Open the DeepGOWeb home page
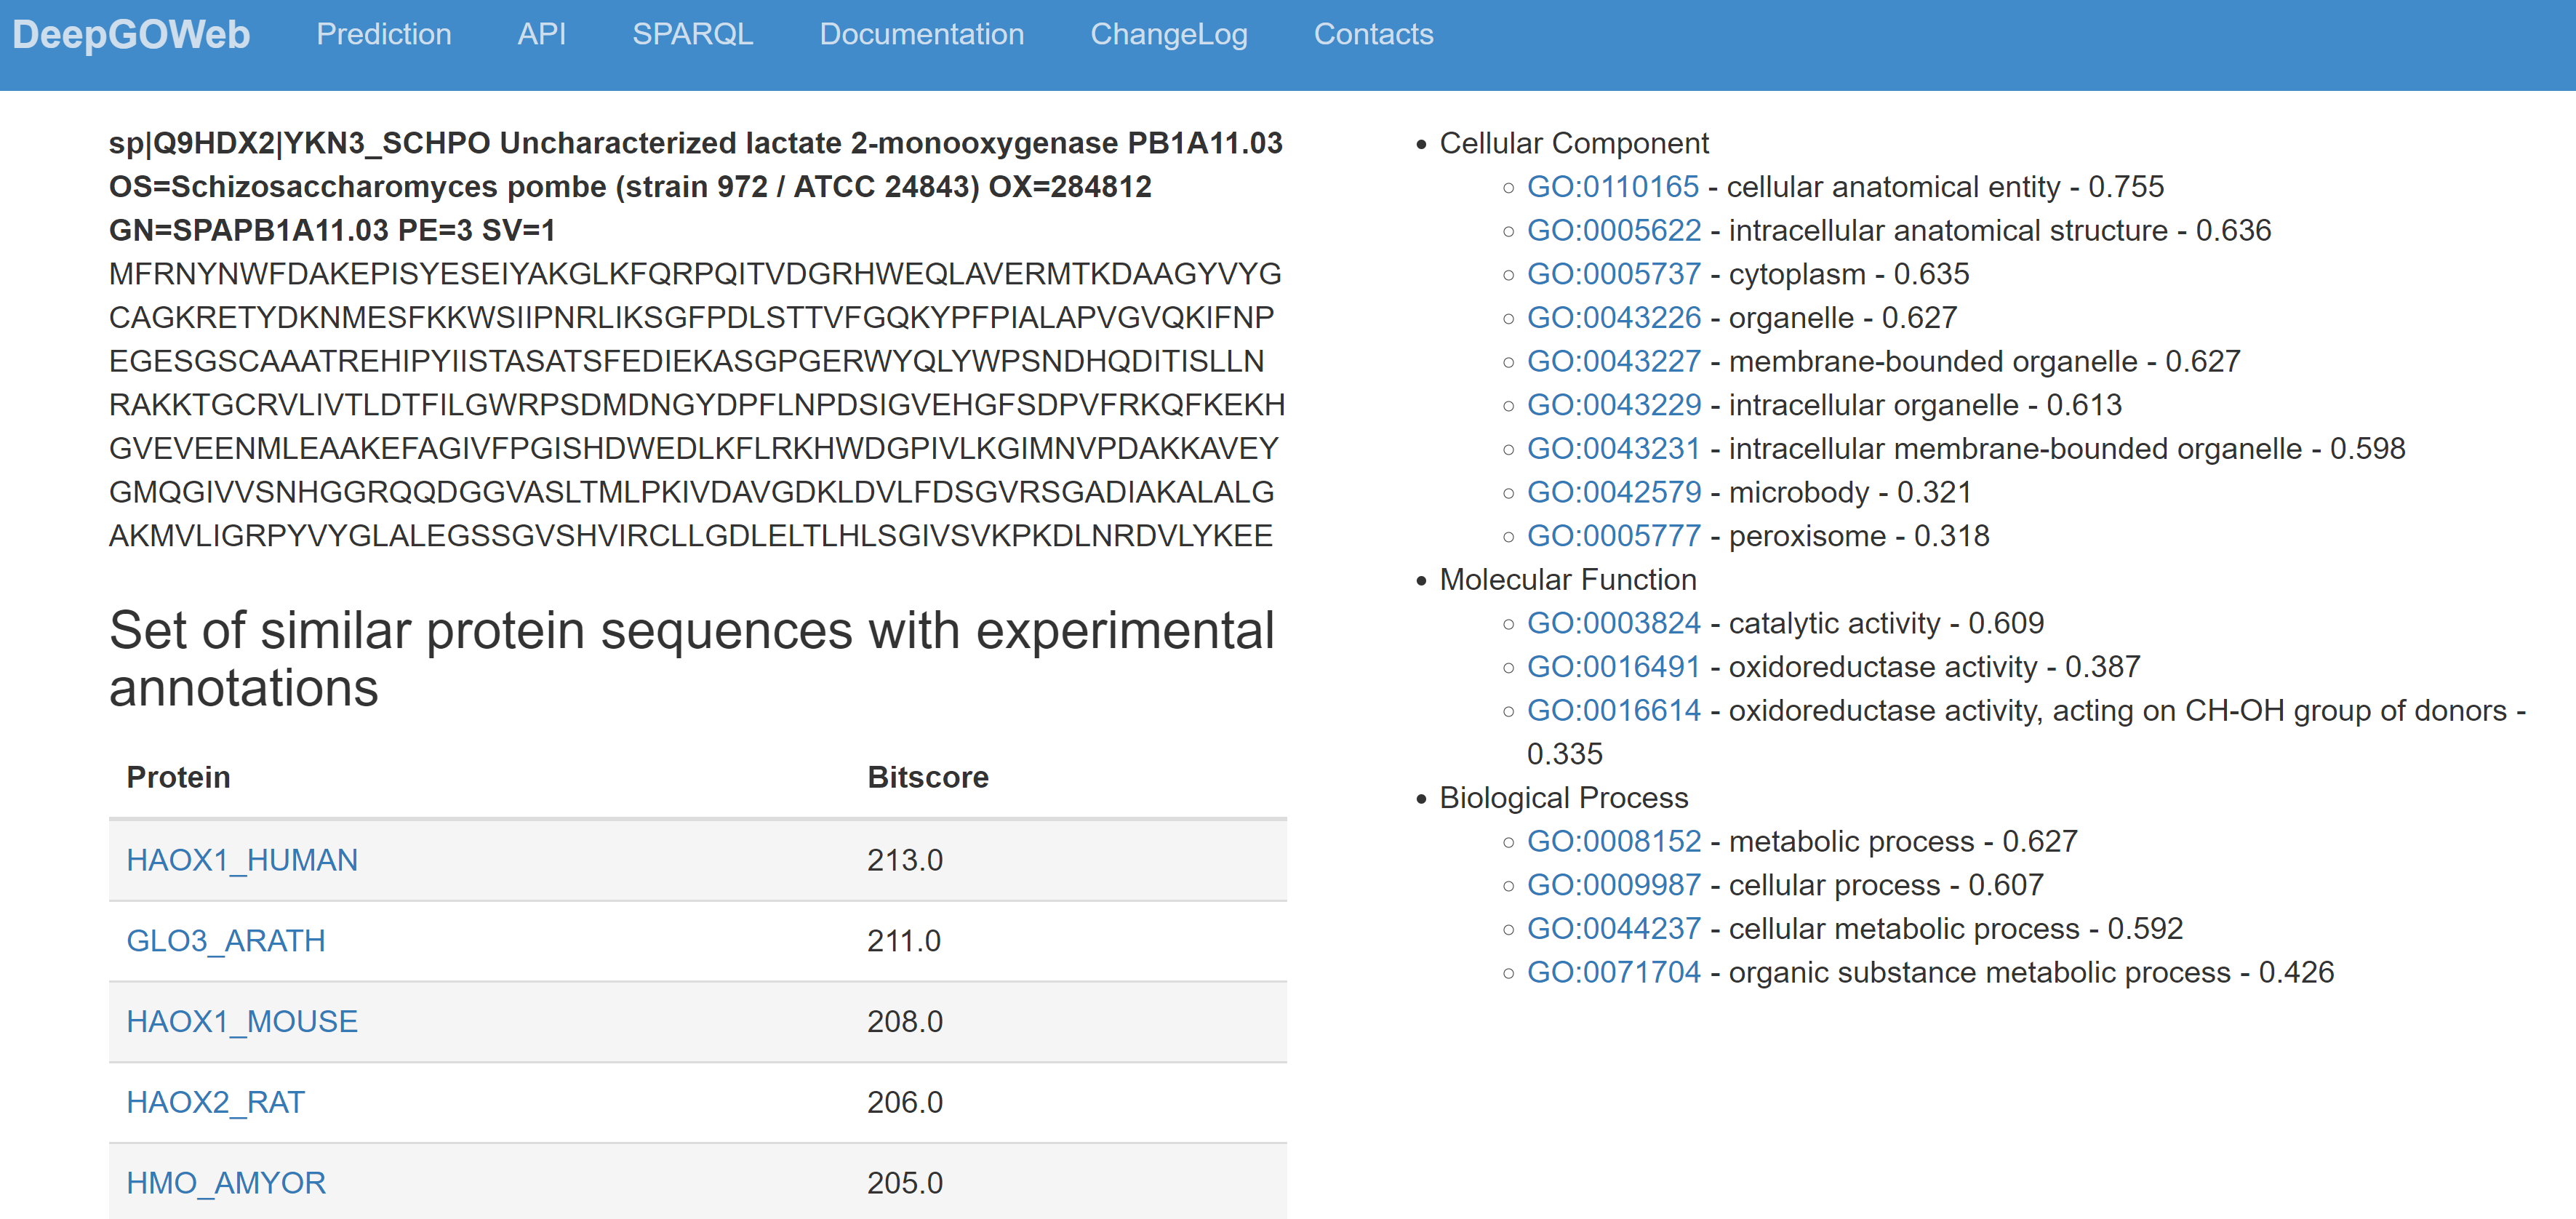The height and width of the screenshot is (1219, 2576). [x=130, y=34]
